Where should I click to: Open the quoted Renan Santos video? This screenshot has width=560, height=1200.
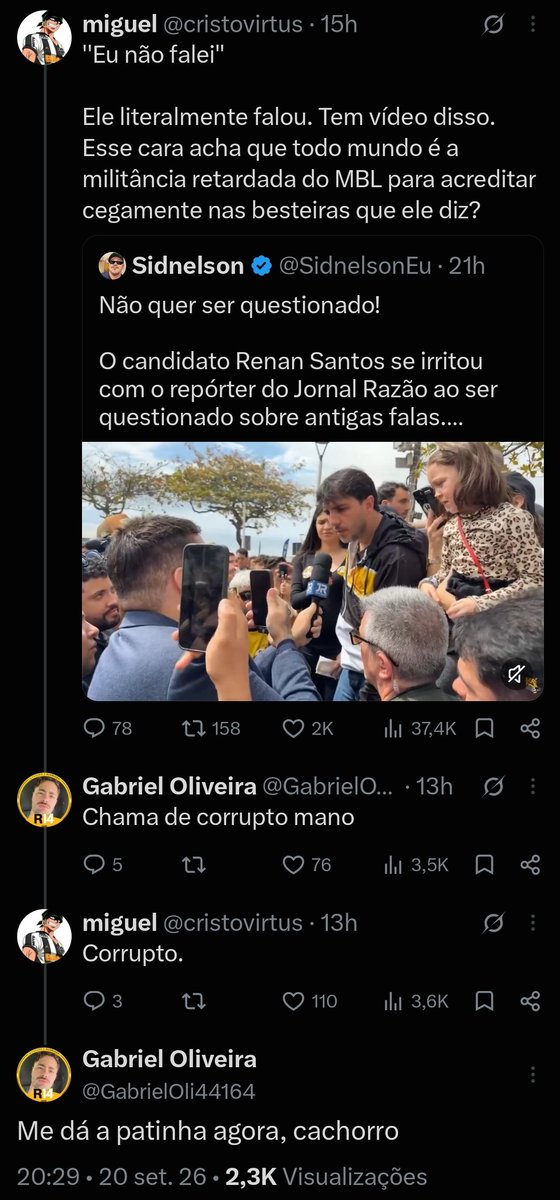pos(313,571)
